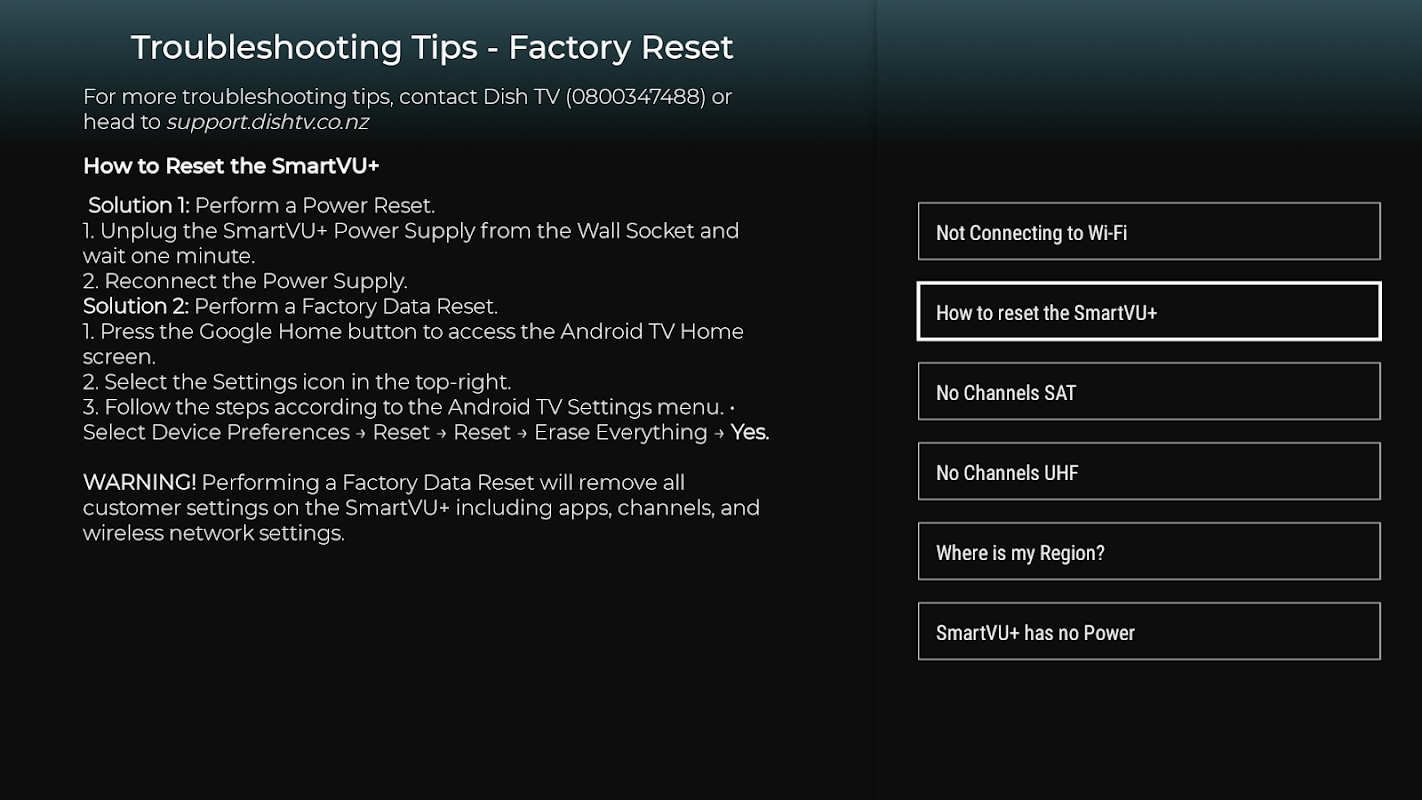Click the Solution 1 label
Viewport: 1422px width, 800px height.
(x=138, y=206)
